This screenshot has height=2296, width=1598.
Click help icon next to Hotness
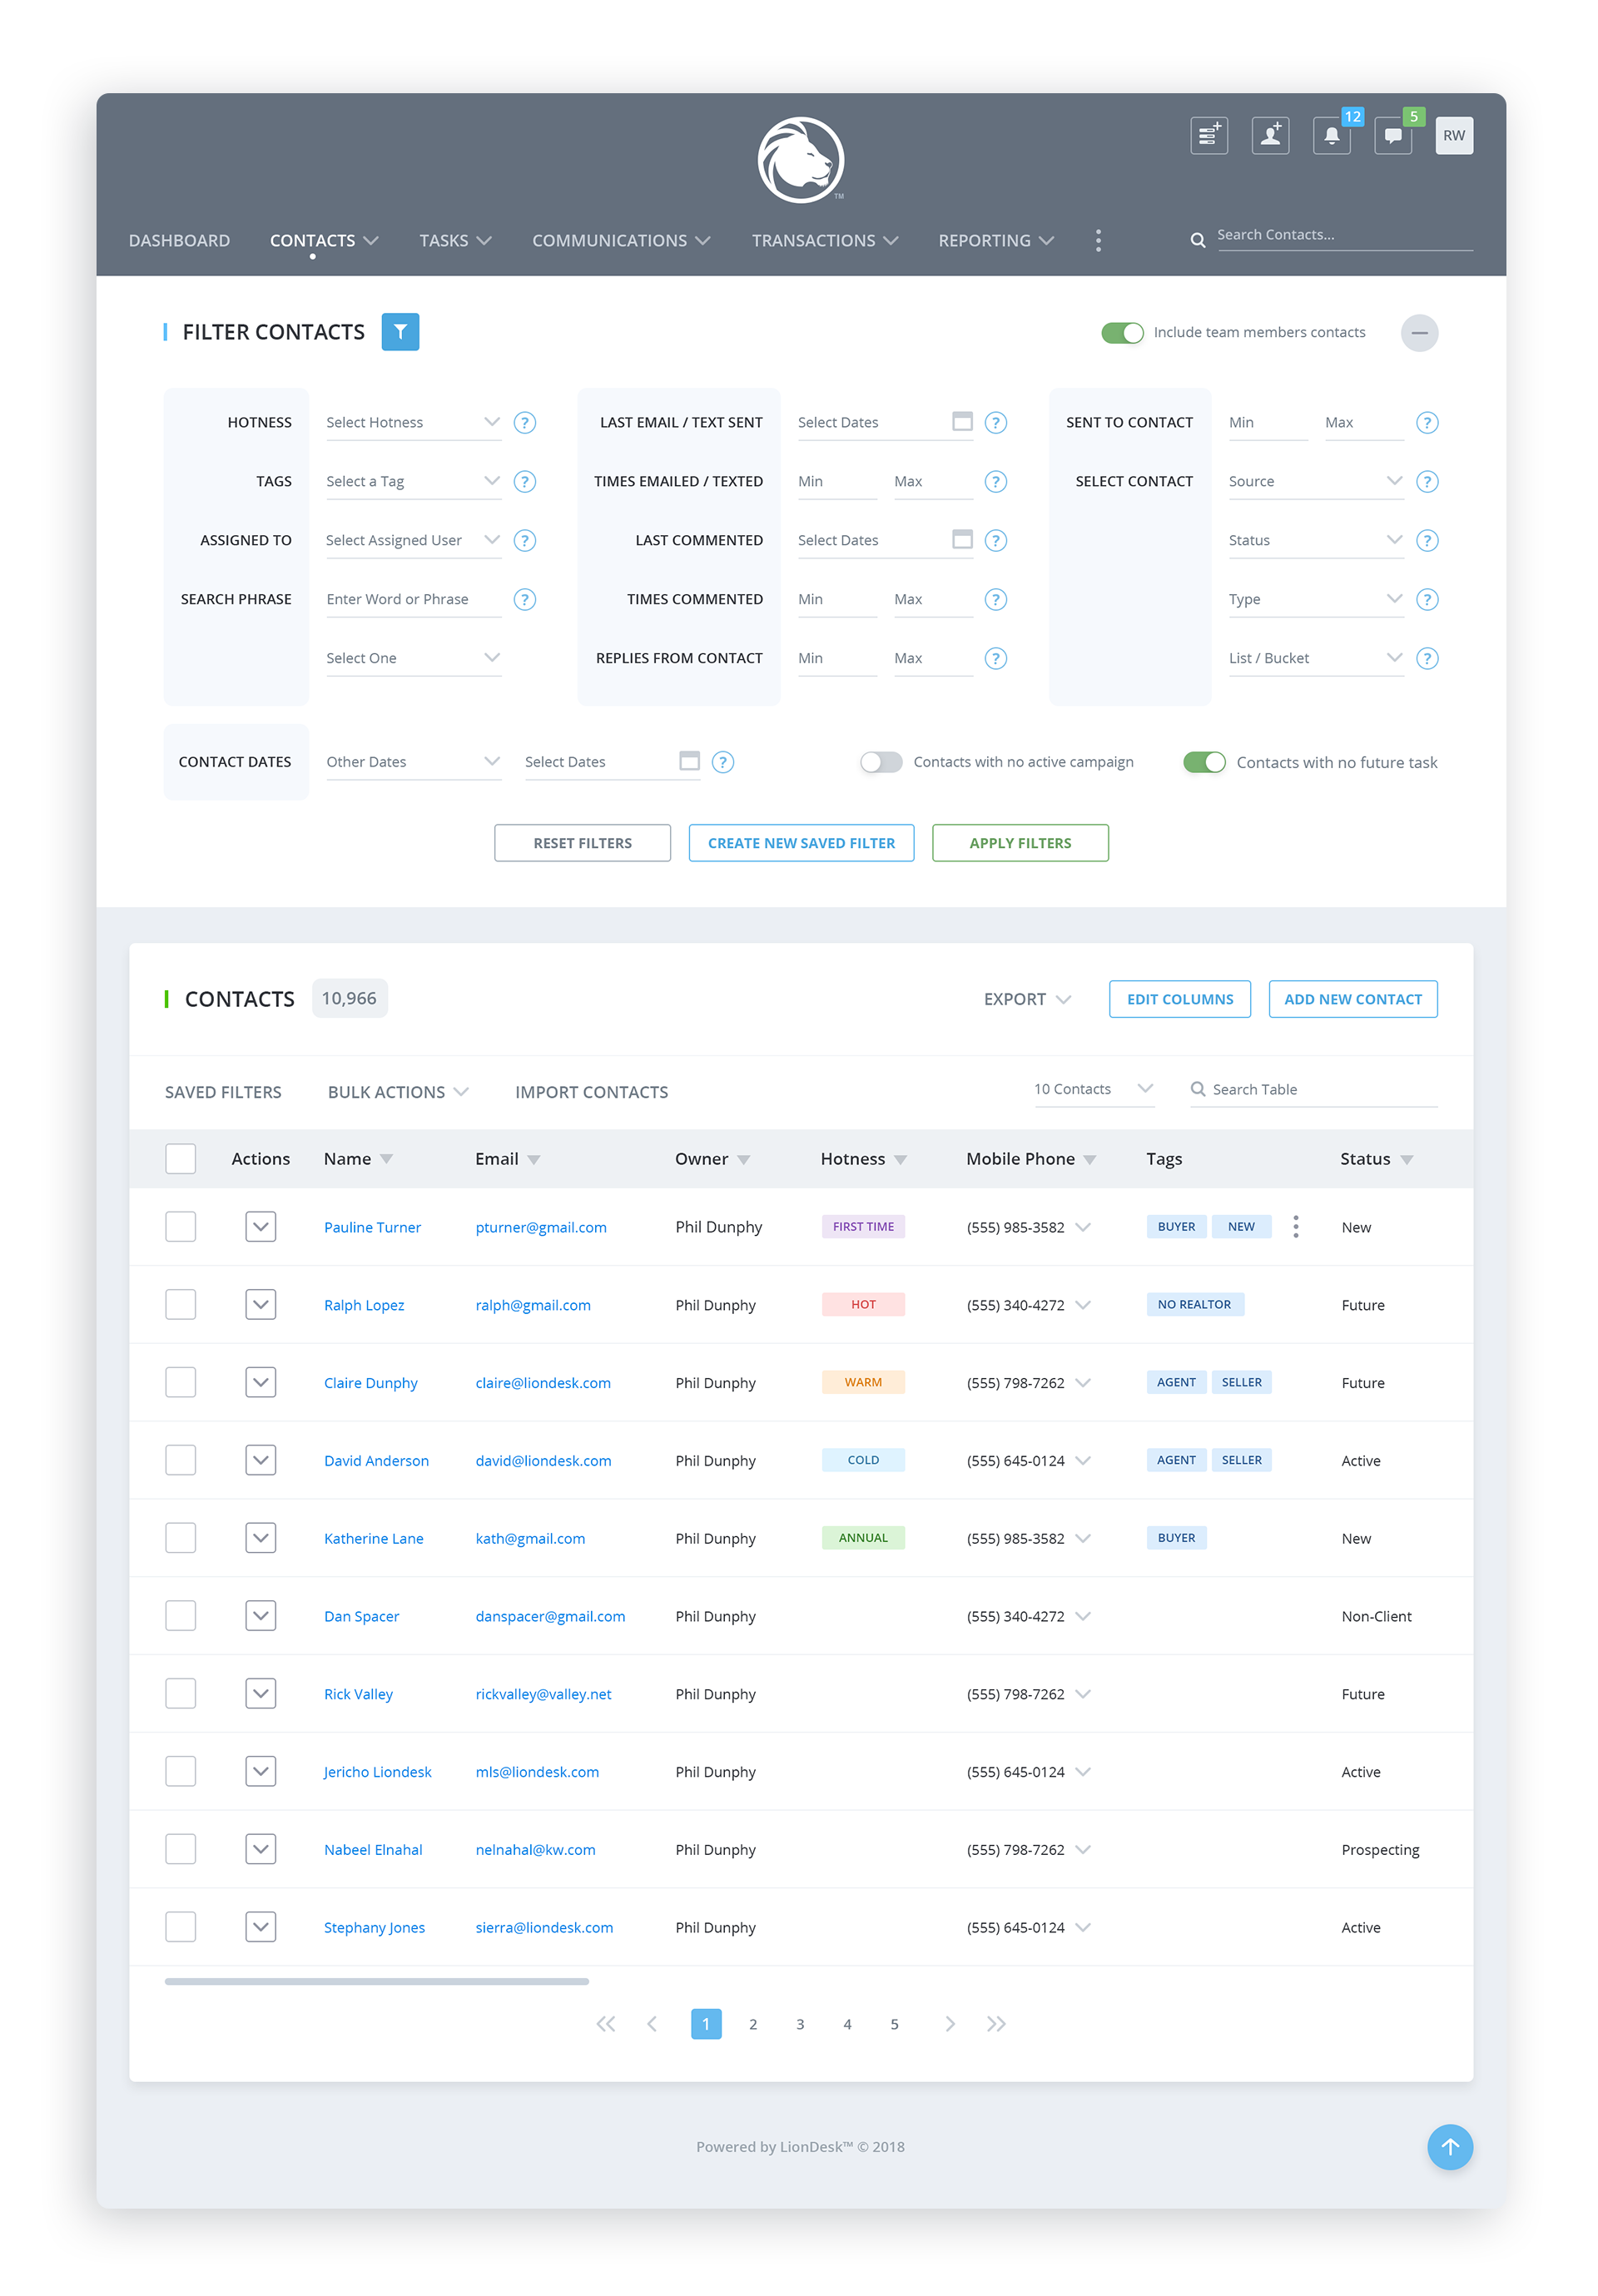(524, 423)
